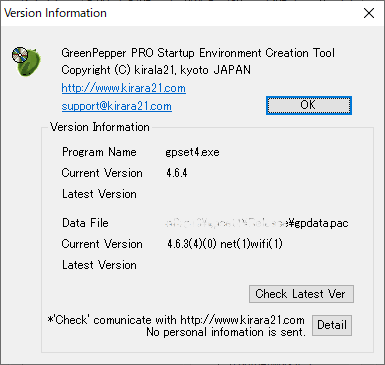Open the Detail button
385x365 pixels.
pos(332,325)
